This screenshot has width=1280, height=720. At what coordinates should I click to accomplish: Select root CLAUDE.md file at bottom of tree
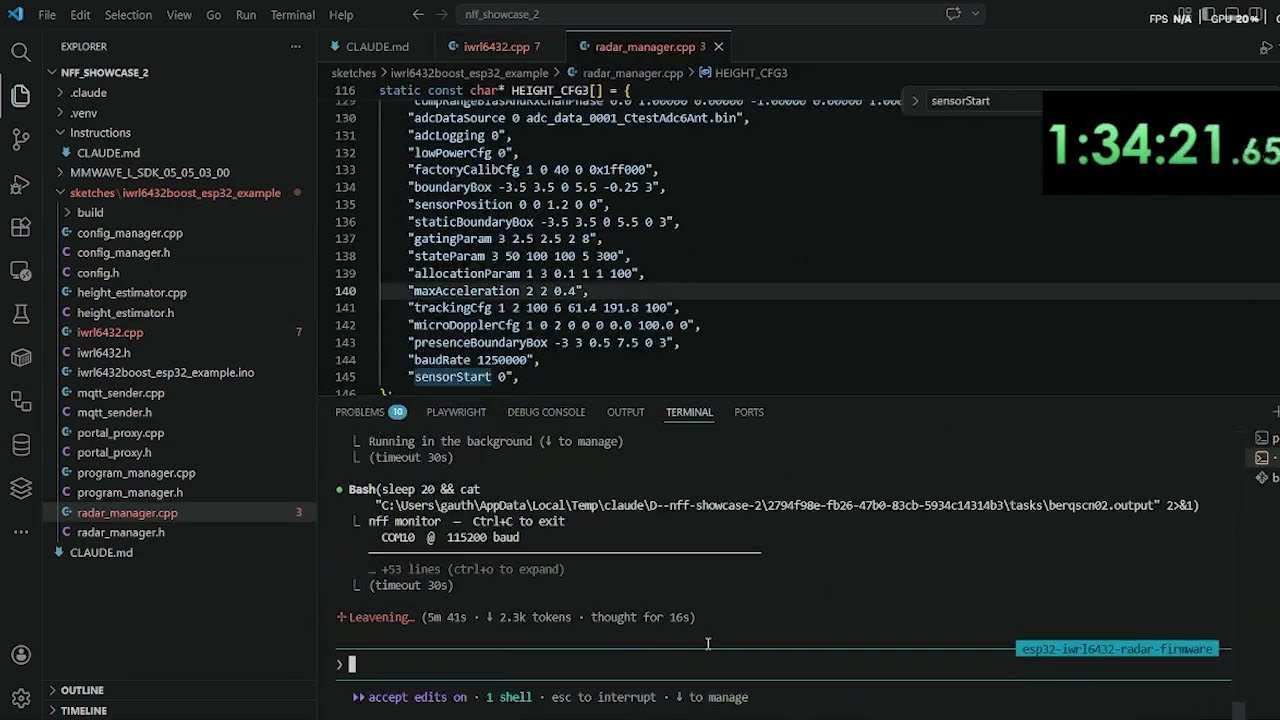coord(101,553)
